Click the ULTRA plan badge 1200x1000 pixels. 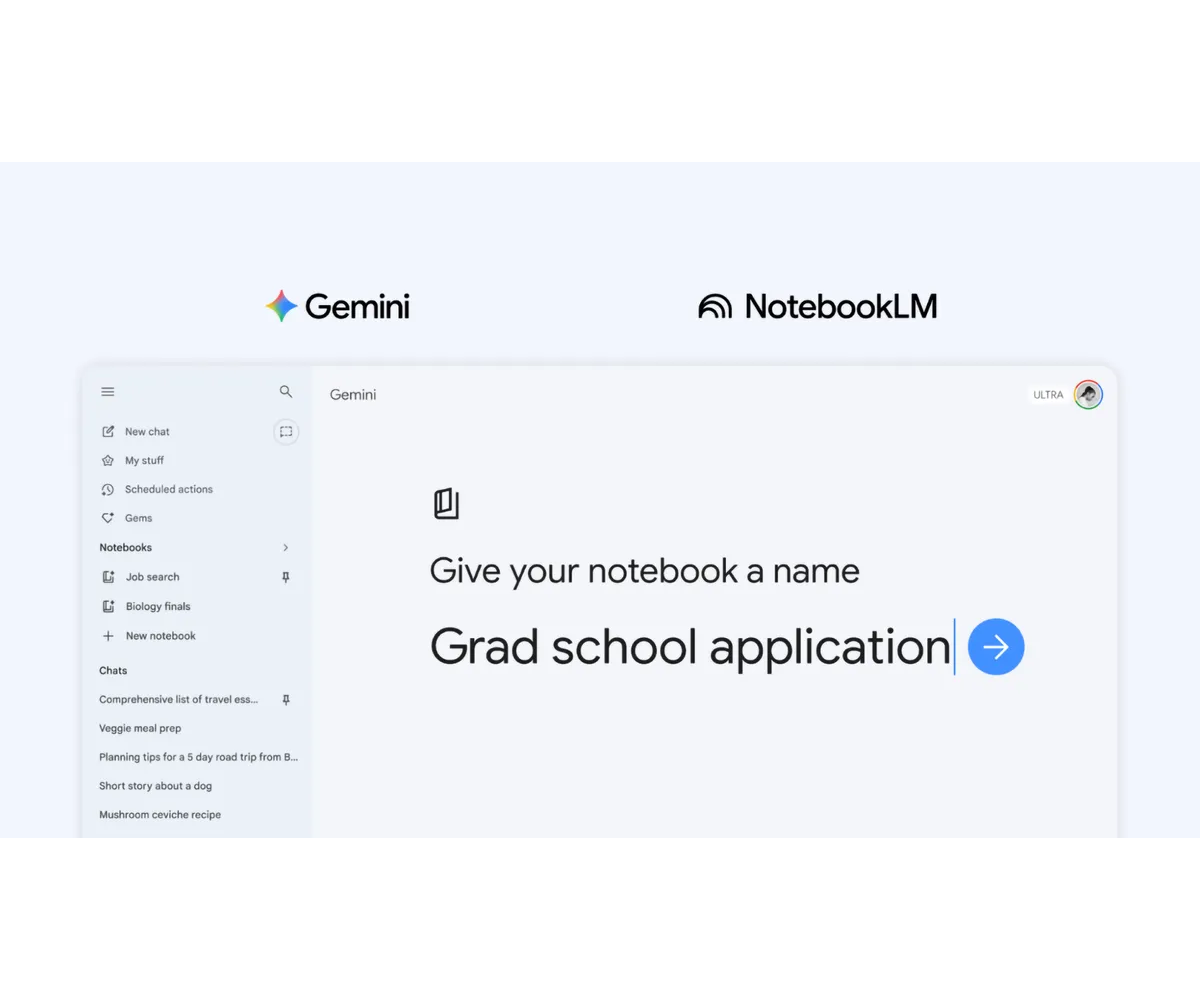pos(1048,395)
